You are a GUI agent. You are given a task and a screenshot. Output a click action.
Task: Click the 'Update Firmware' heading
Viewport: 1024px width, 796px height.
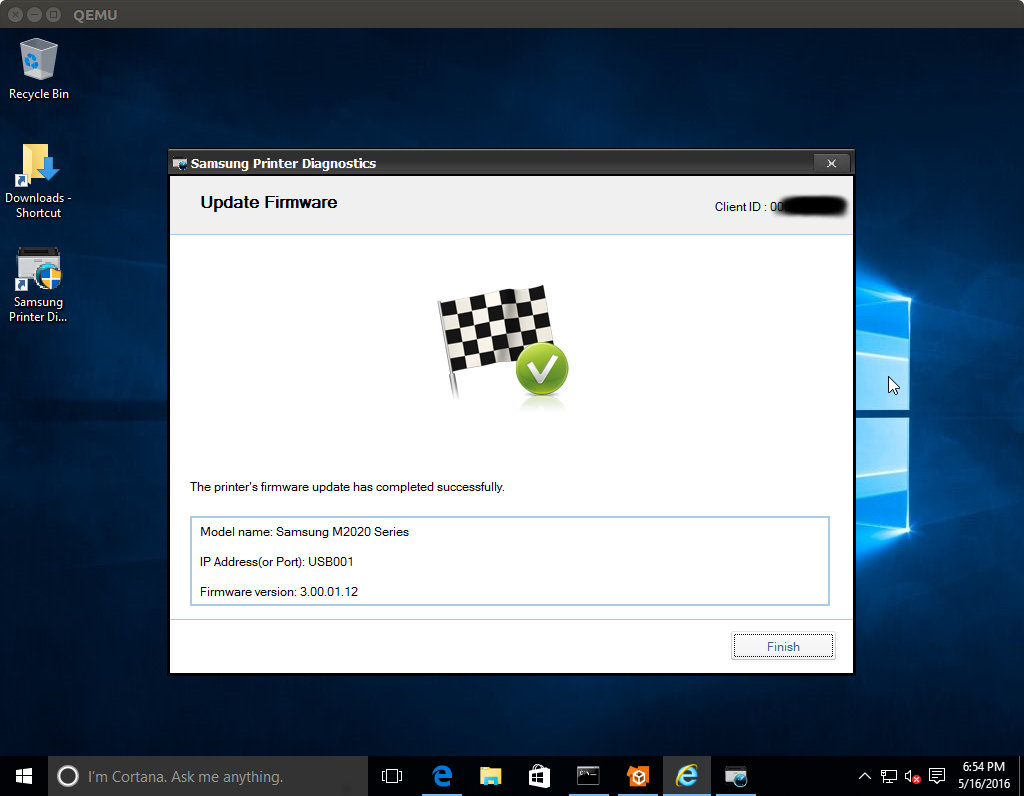pyautogui.click(x=269, y=202)
